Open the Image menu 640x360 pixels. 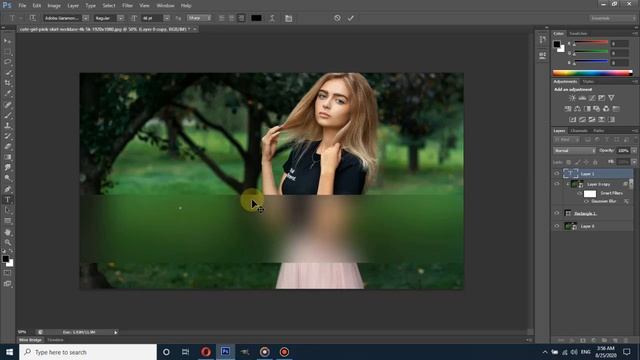54,6
